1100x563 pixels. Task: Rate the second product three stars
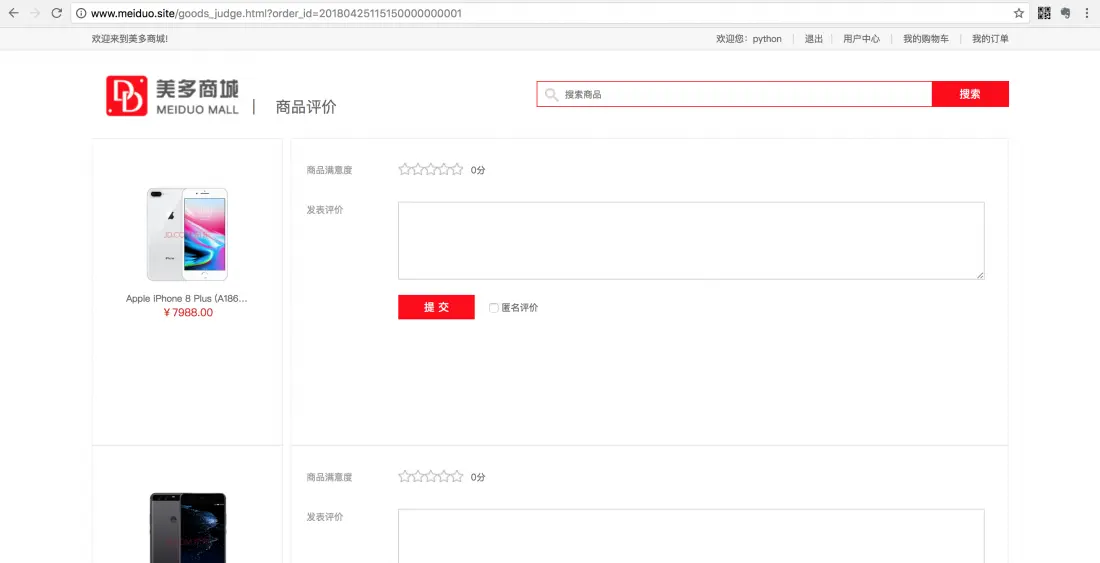pyautogui.click(x=431, y=477)
